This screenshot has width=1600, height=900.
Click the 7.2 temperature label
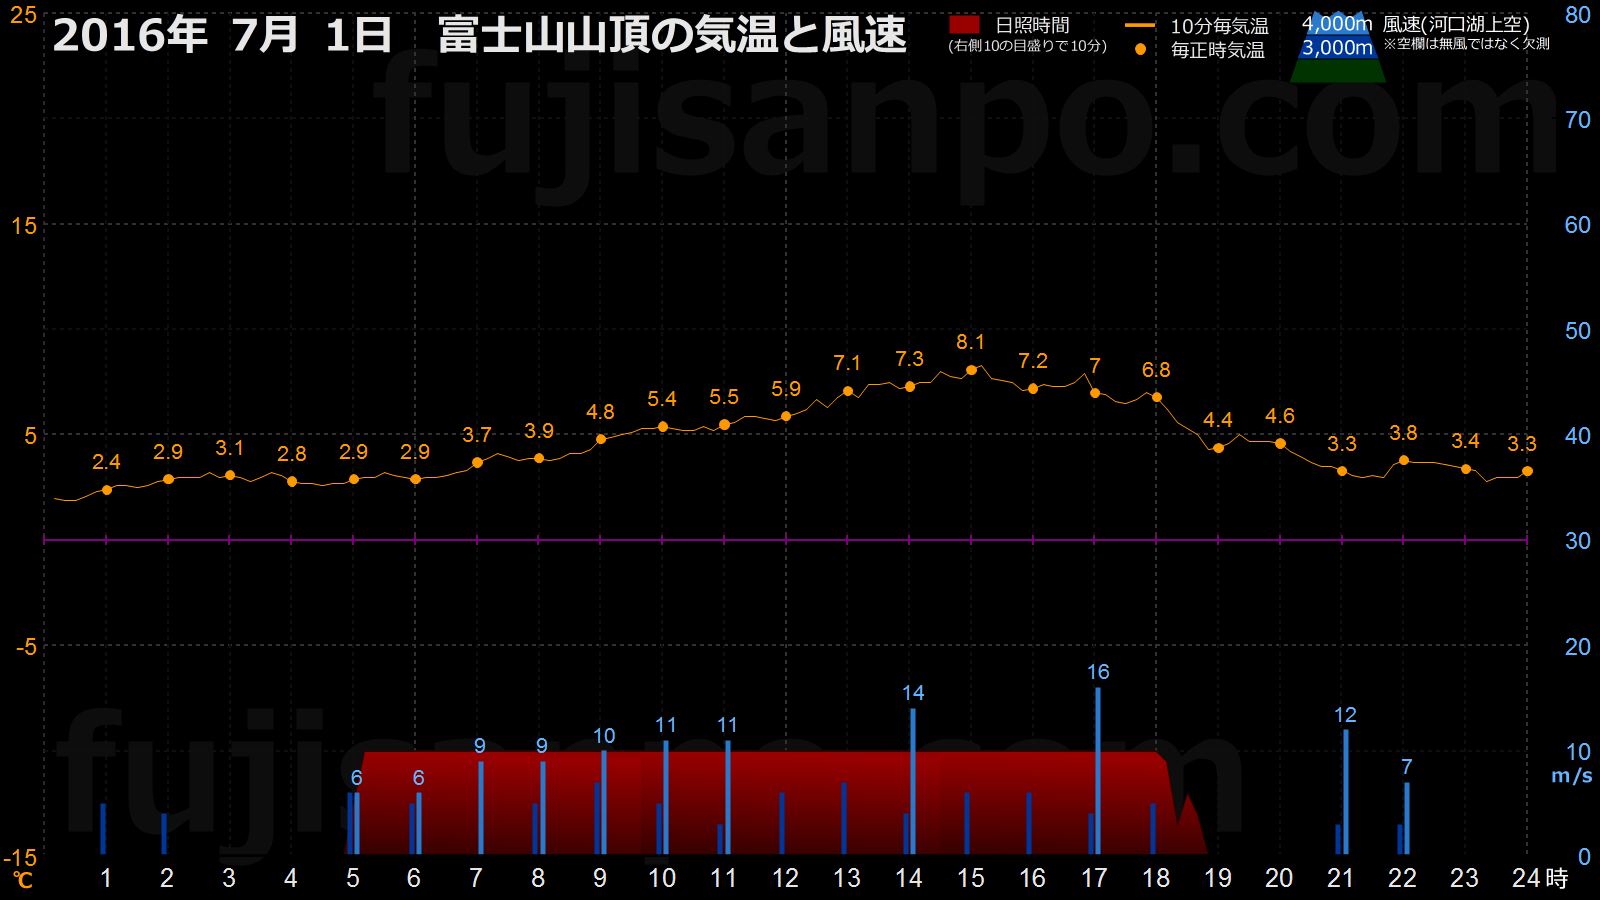[1033, 361]
